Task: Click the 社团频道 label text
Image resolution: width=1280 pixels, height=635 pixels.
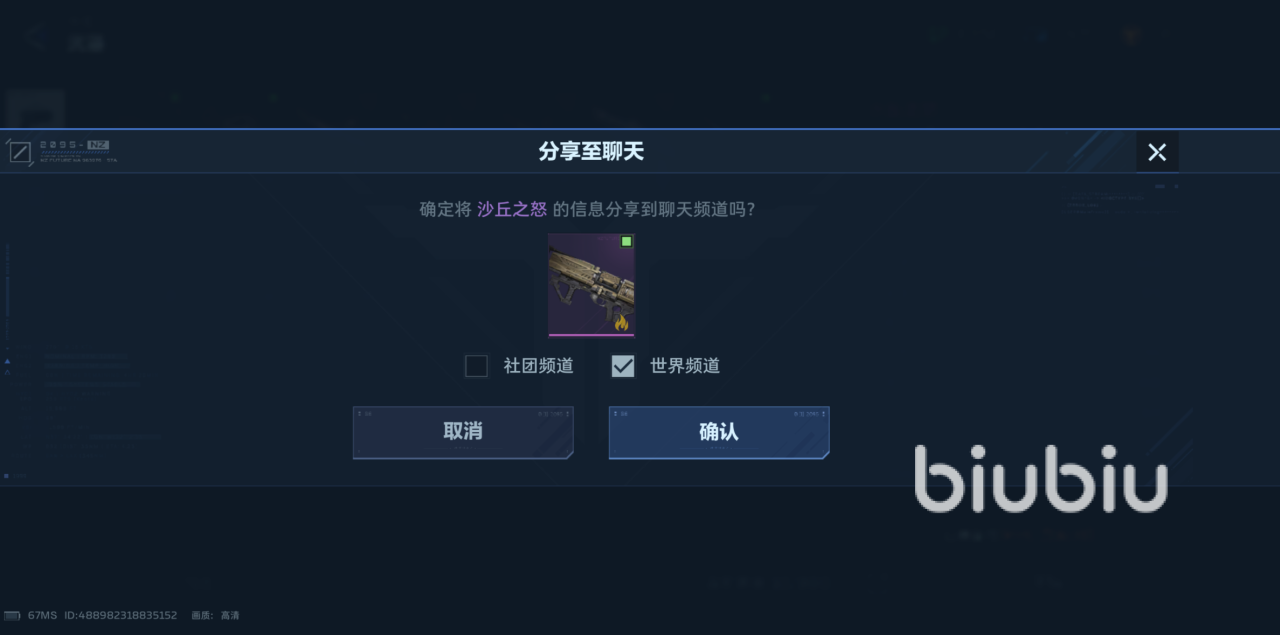Action: [x=538, y=366]
